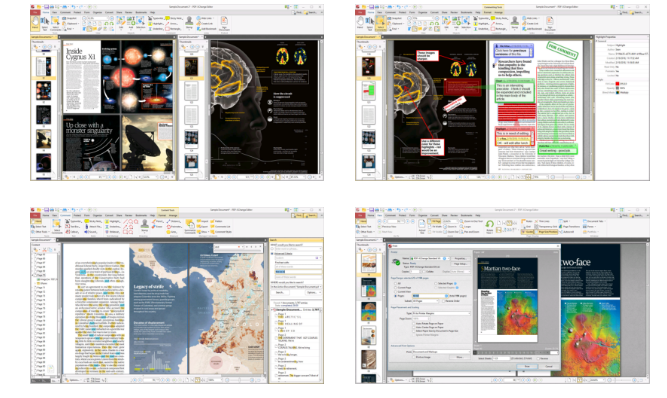
Task: Click Sign Document icon in Inside Cygnus X-1 window
Action: [224, 22]
